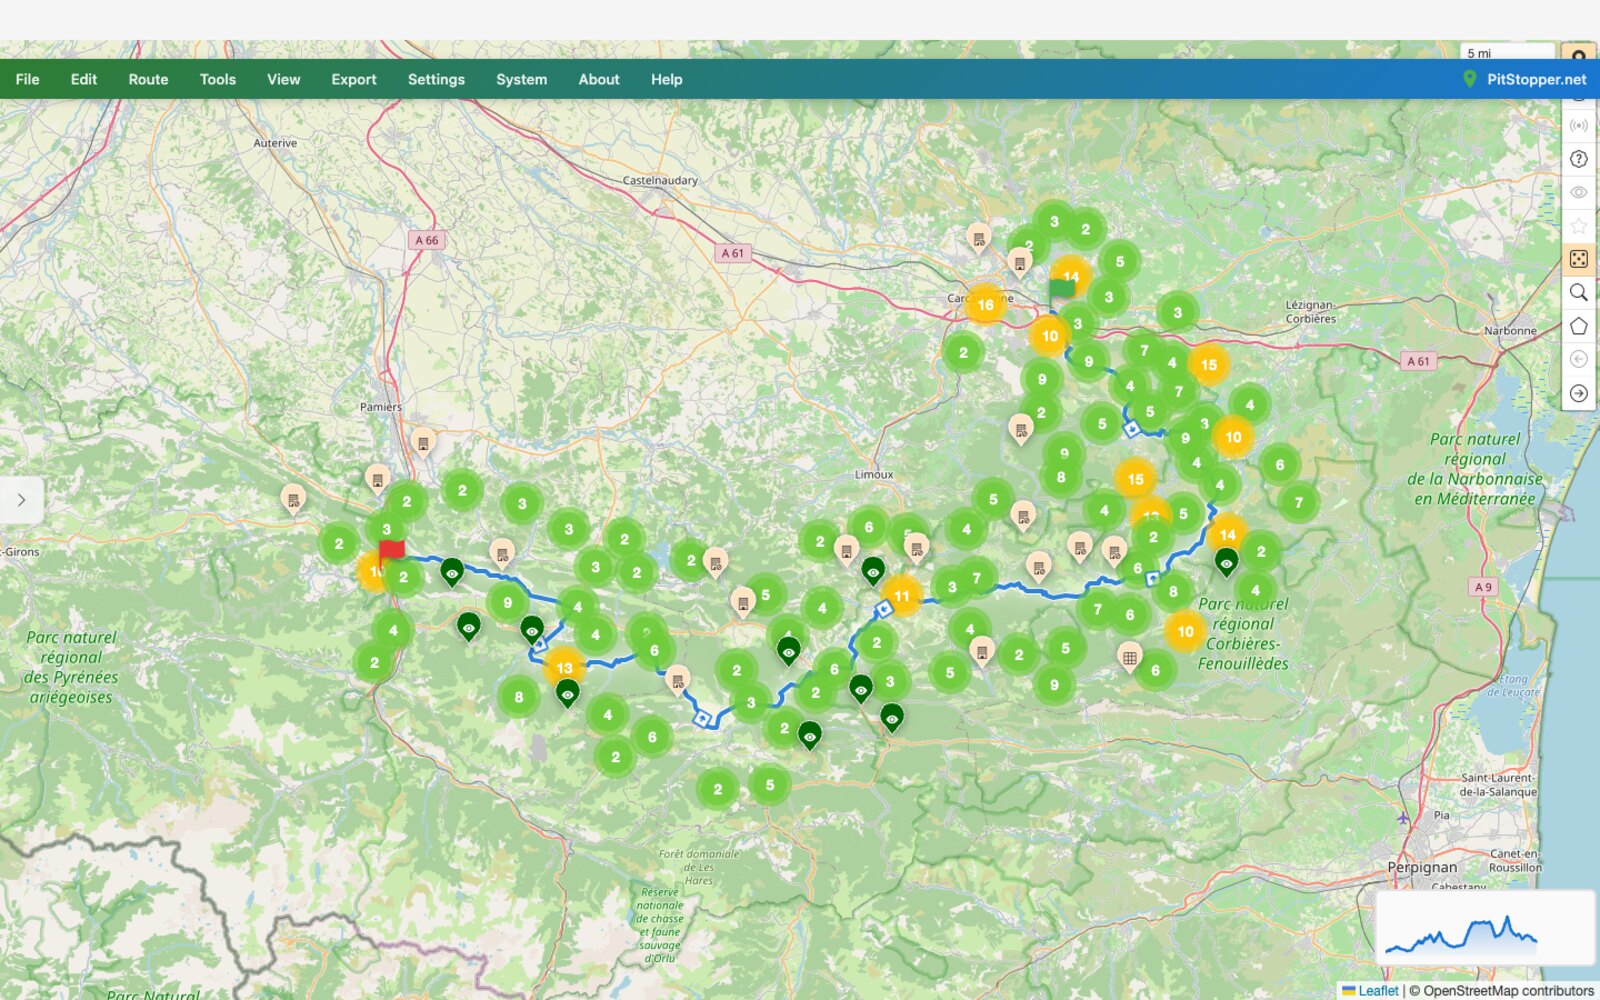Open the File menu
Viewport: 1600px width, 1000px height.
tap(27, 79)
